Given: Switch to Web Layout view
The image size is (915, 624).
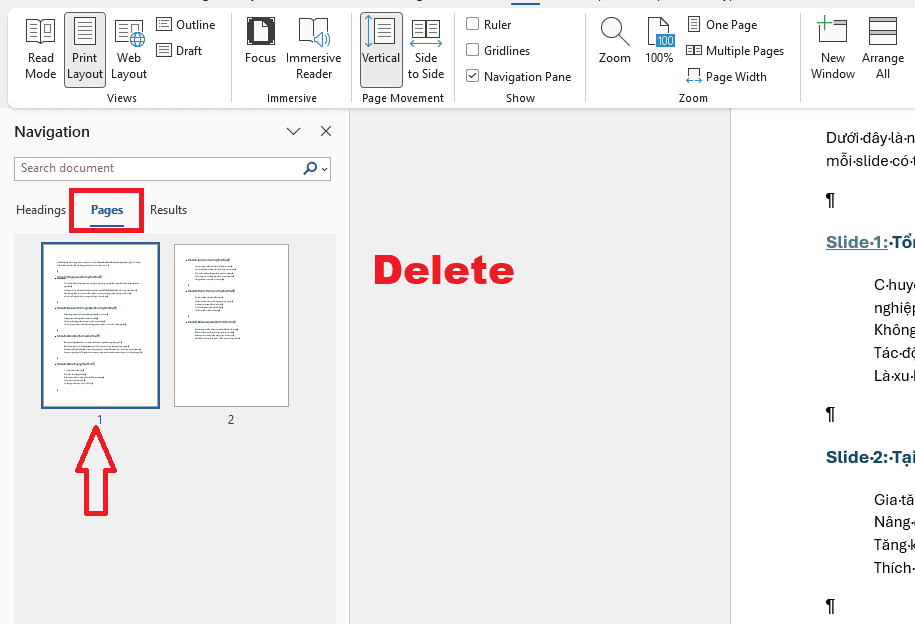Looking at the screenshot, I should 129,50.
